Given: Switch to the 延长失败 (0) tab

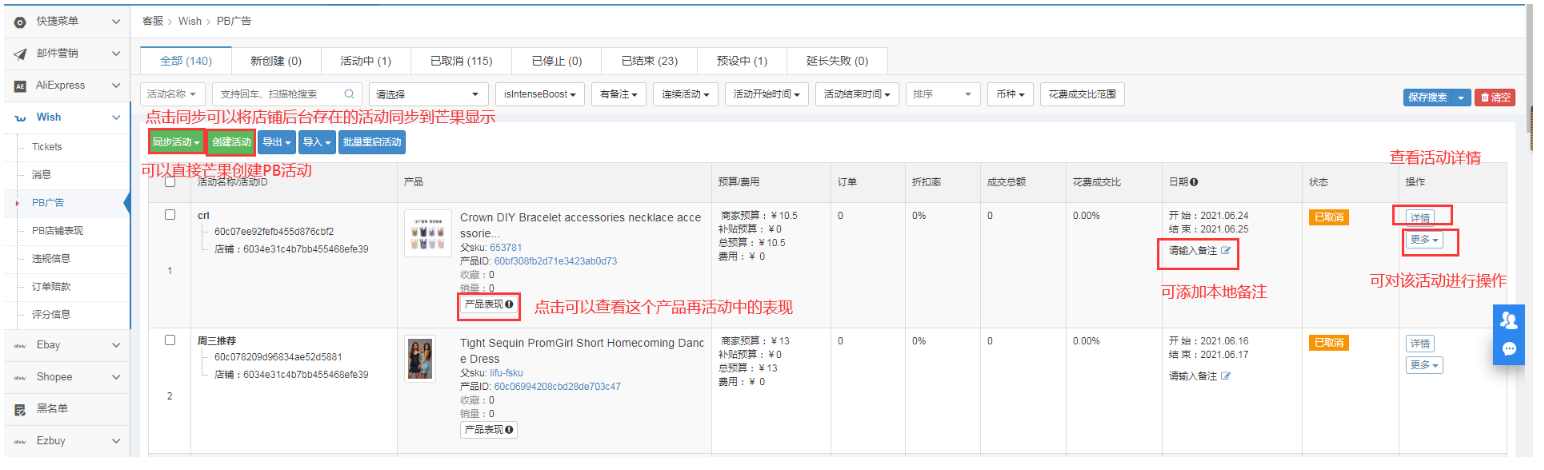Looking at the screenshot, I should tap(836, 61).
